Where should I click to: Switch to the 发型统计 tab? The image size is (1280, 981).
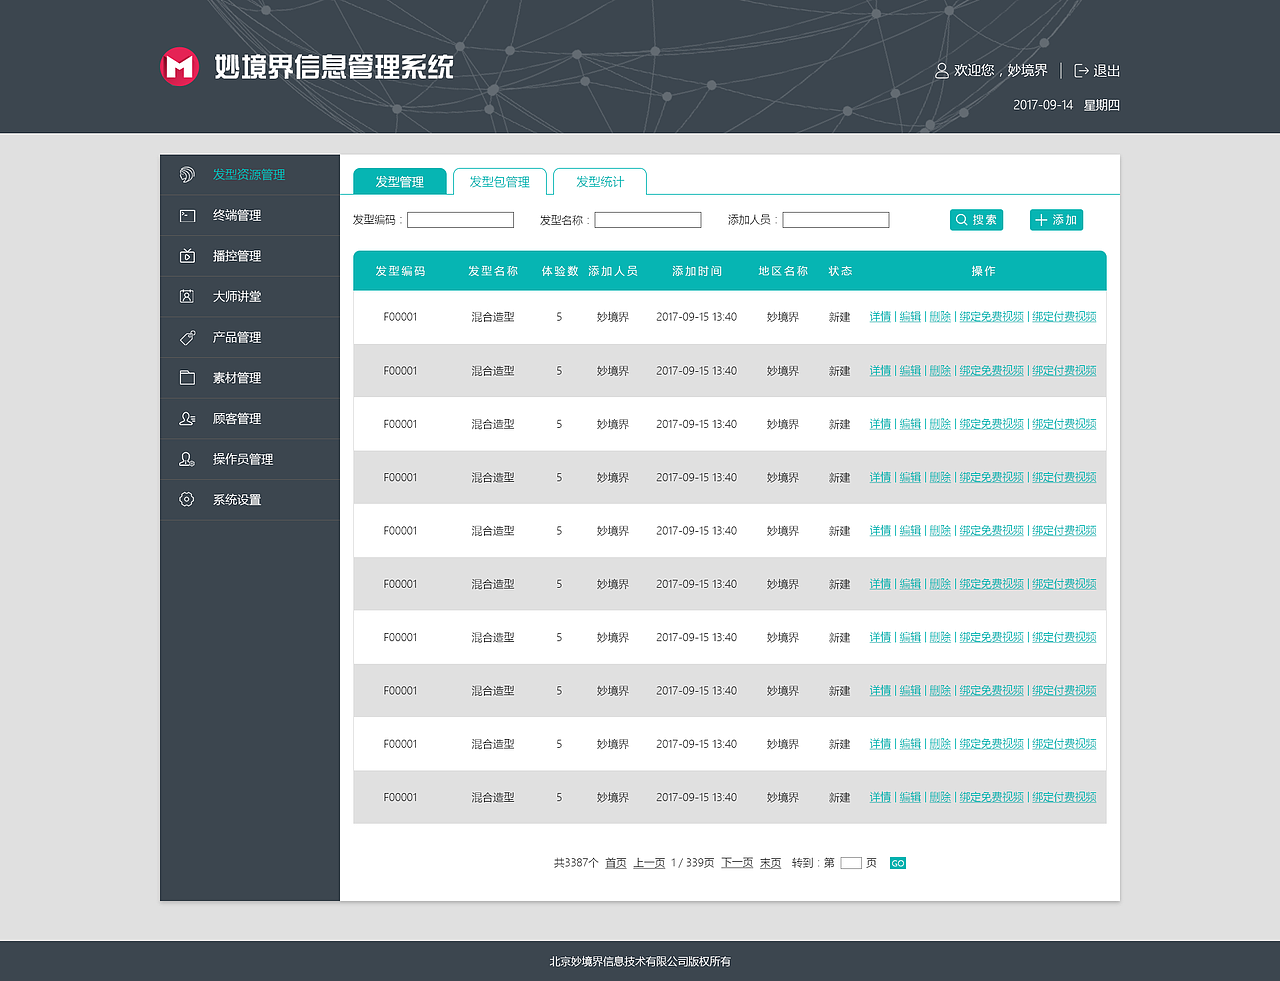[600, 181]
